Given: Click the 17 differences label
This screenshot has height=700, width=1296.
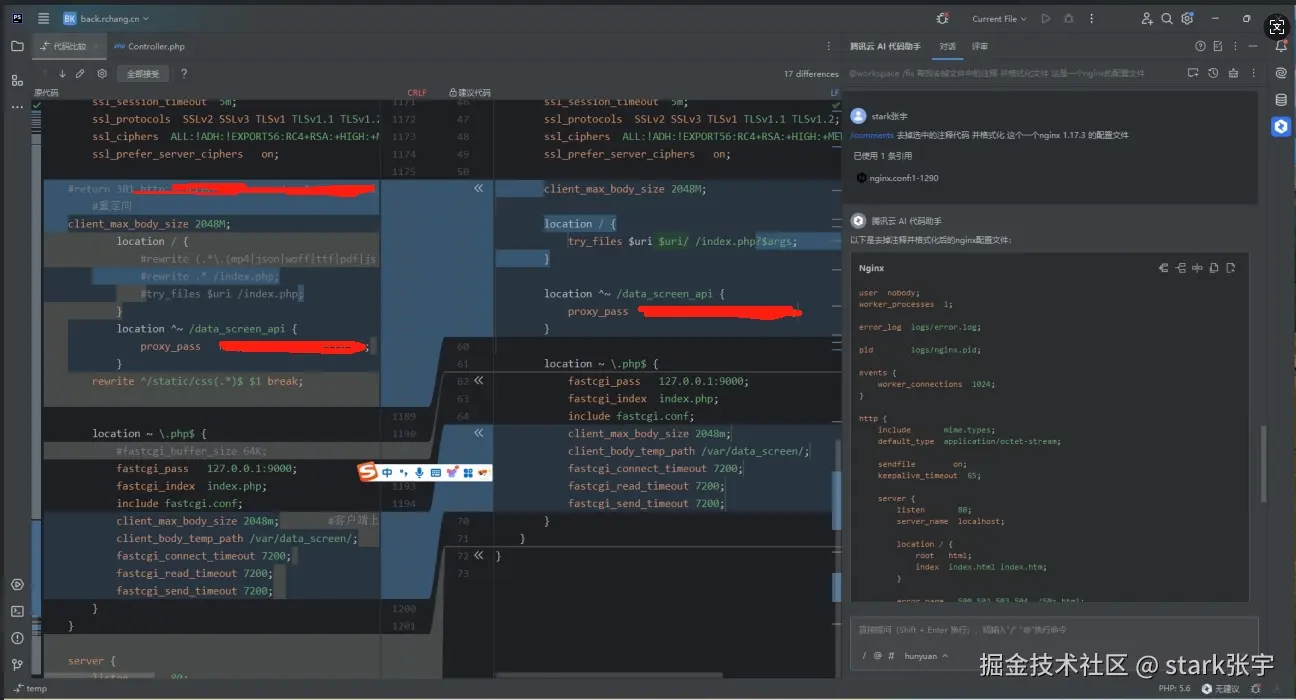Looking at the screenshot, I should 811,74.
